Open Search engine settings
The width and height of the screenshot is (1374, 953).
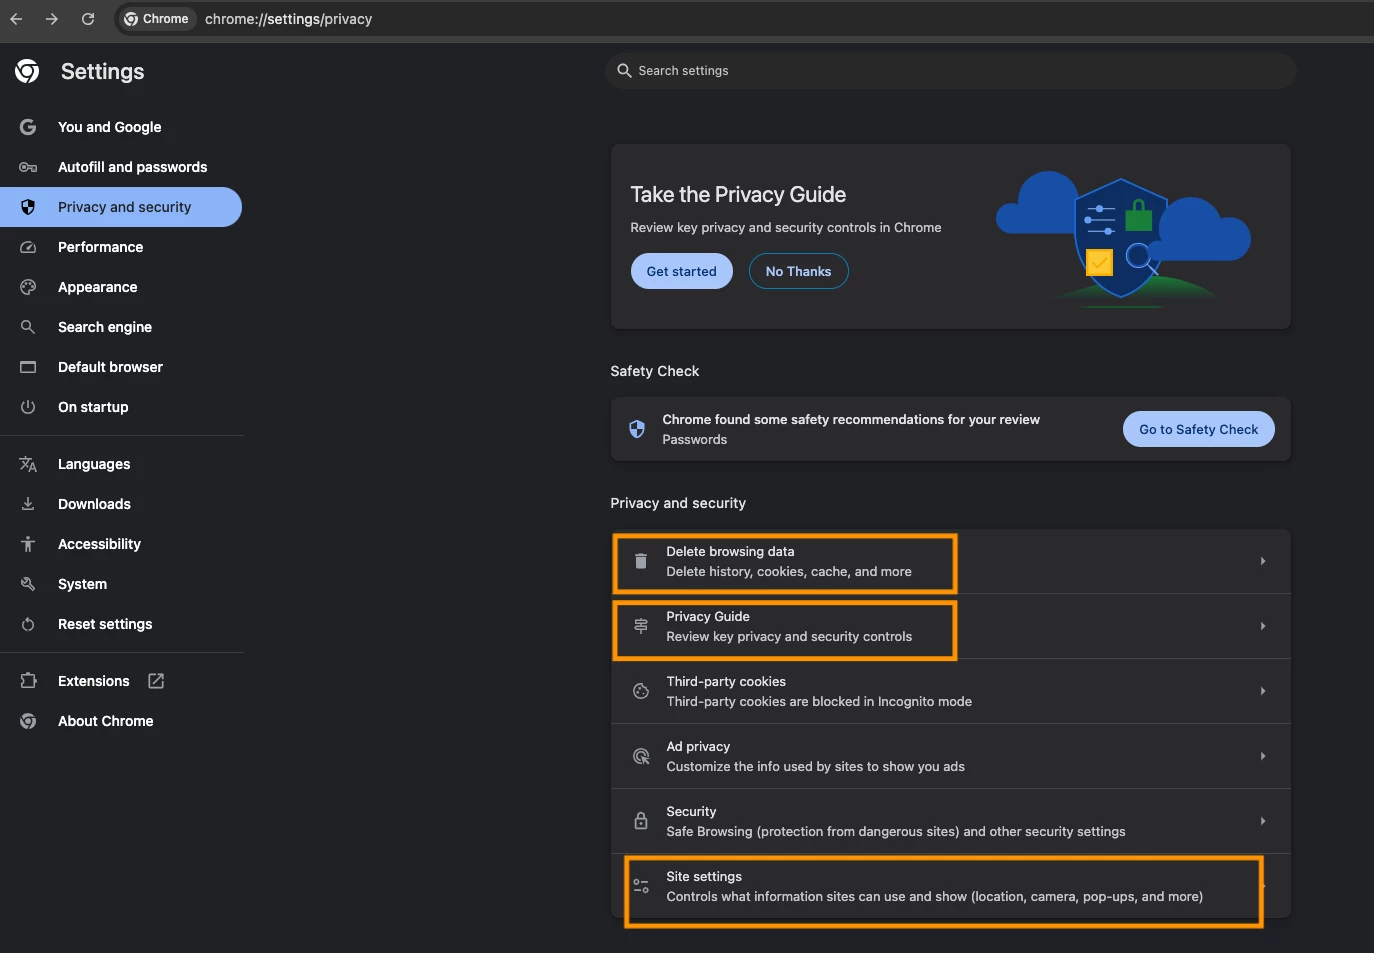[121, 327]
